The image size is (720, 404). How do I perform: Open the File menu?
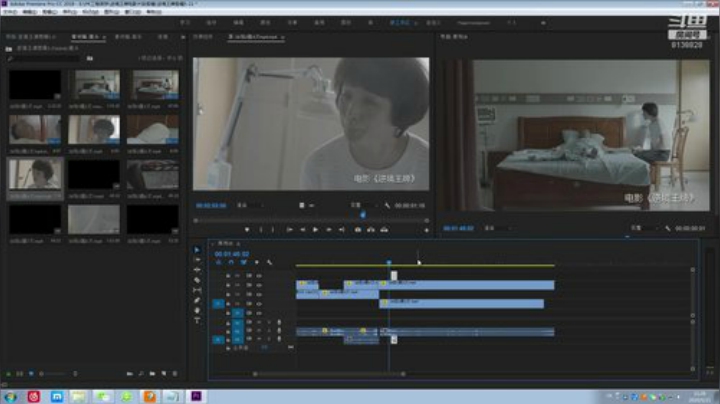(10, 11)
